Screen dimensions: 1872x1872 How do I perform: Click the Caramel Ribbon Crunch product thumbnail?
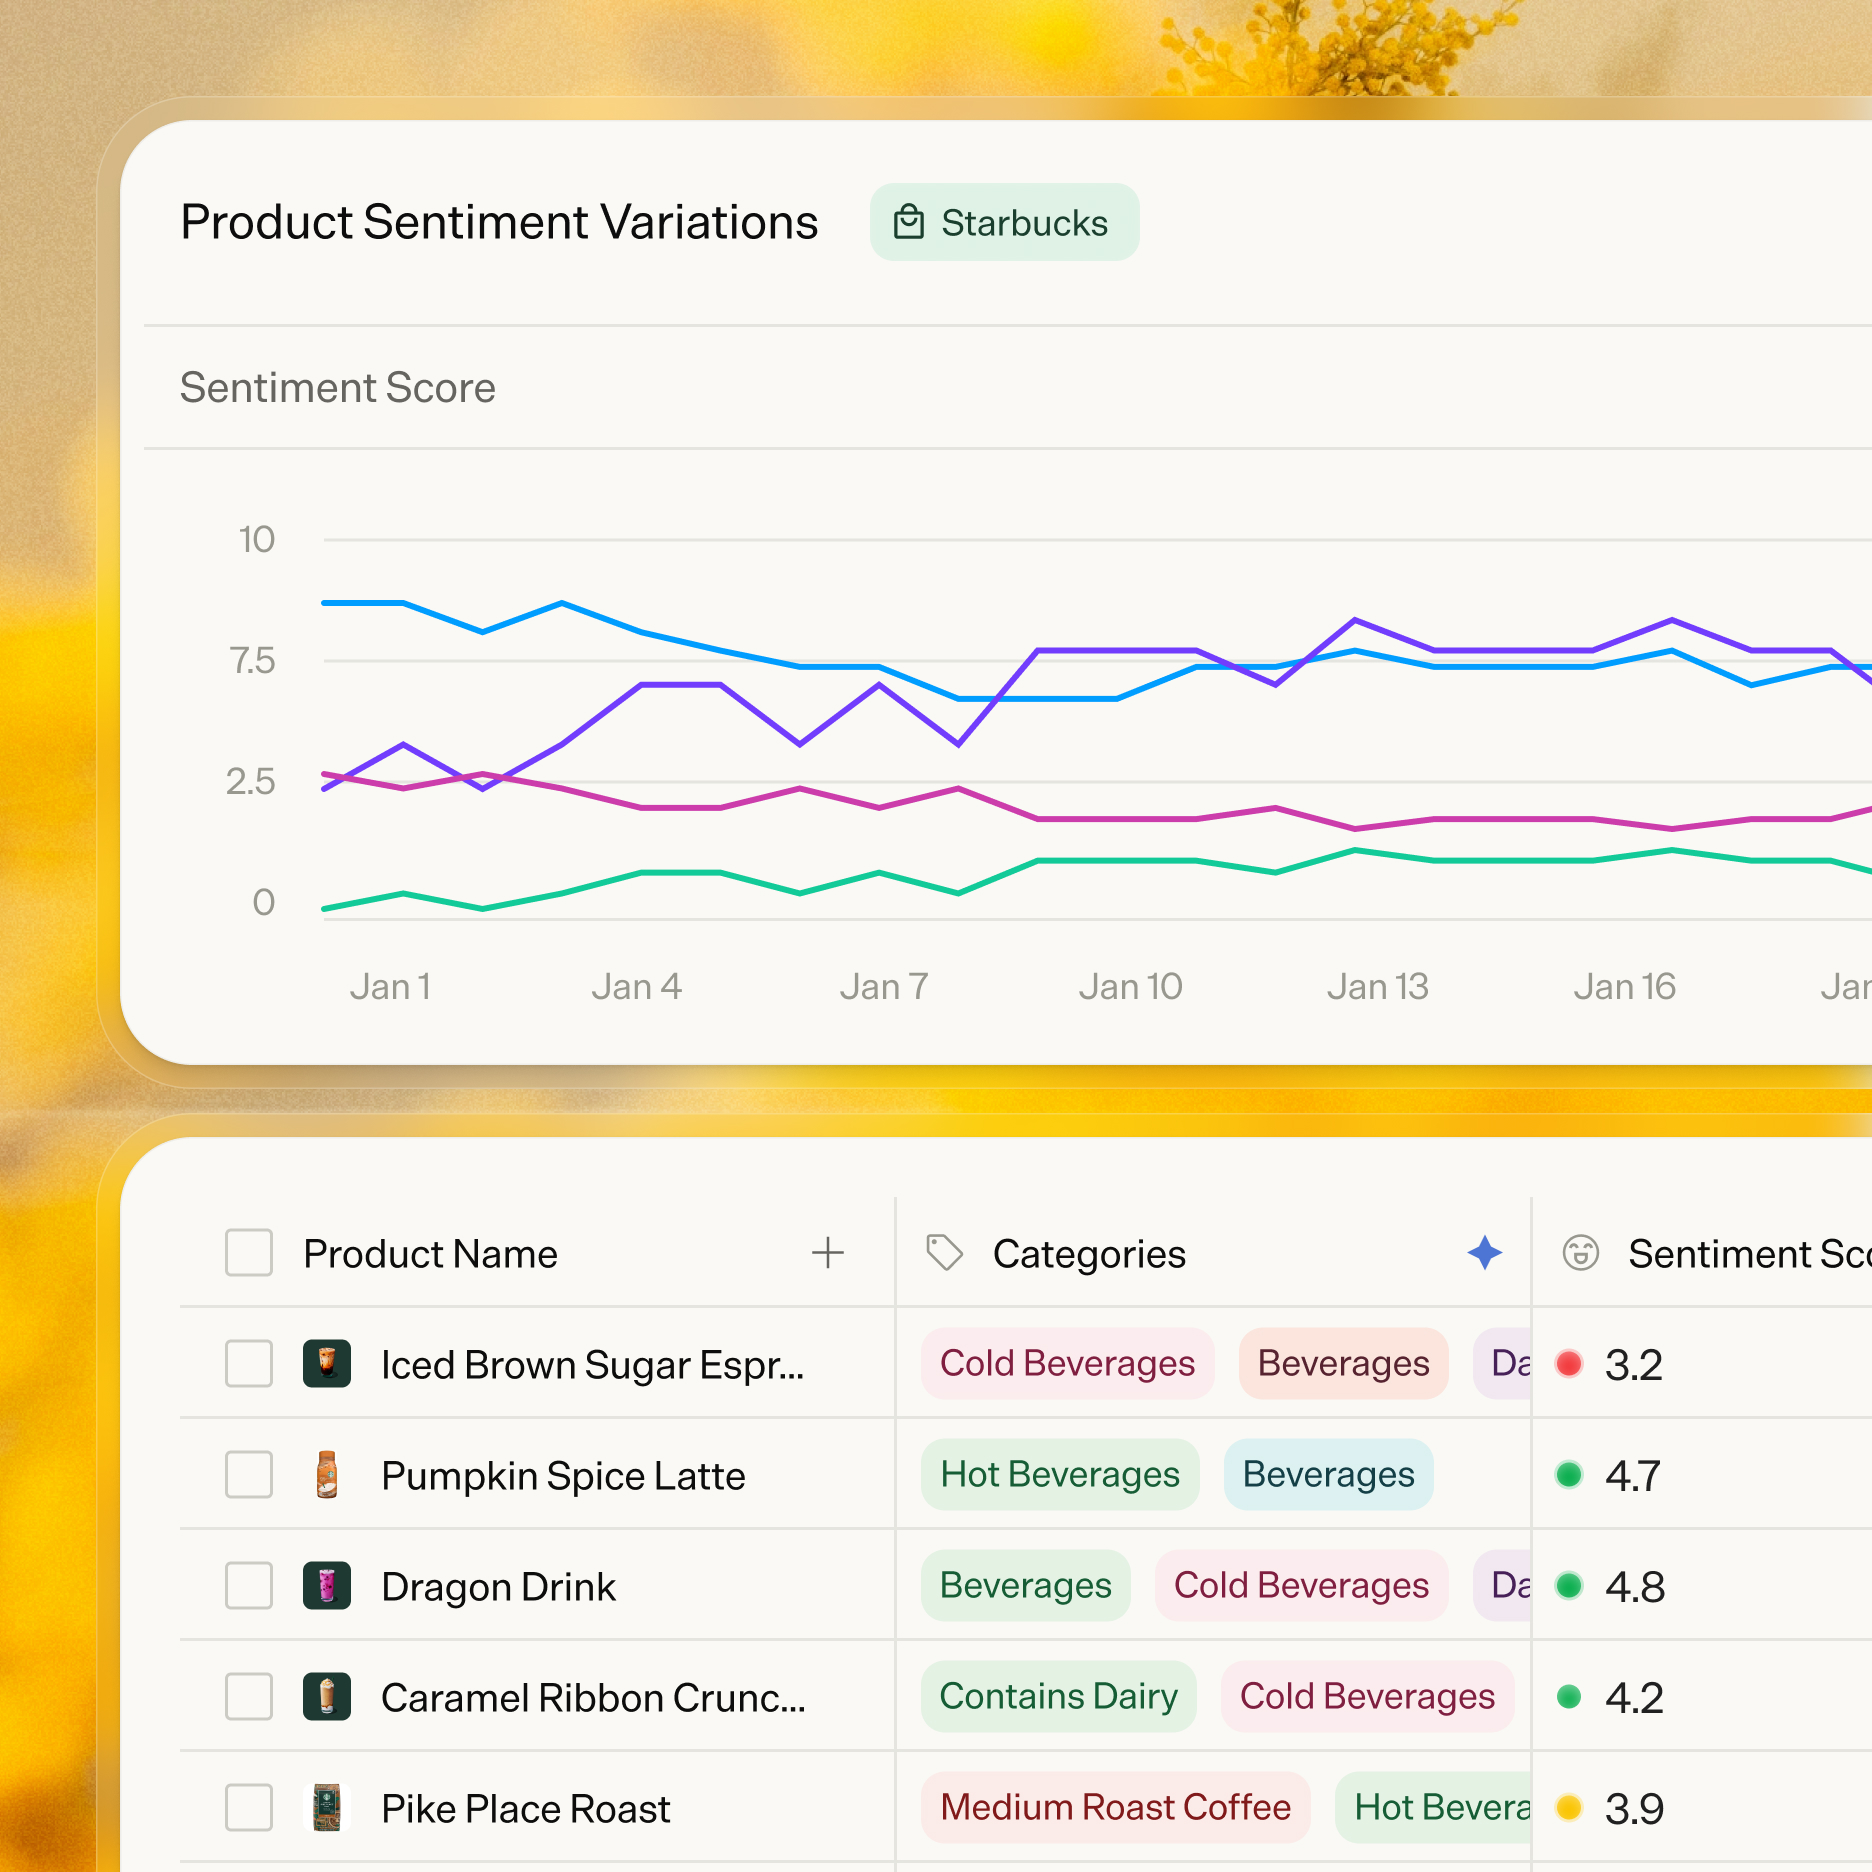click(x=327, y=1697)
